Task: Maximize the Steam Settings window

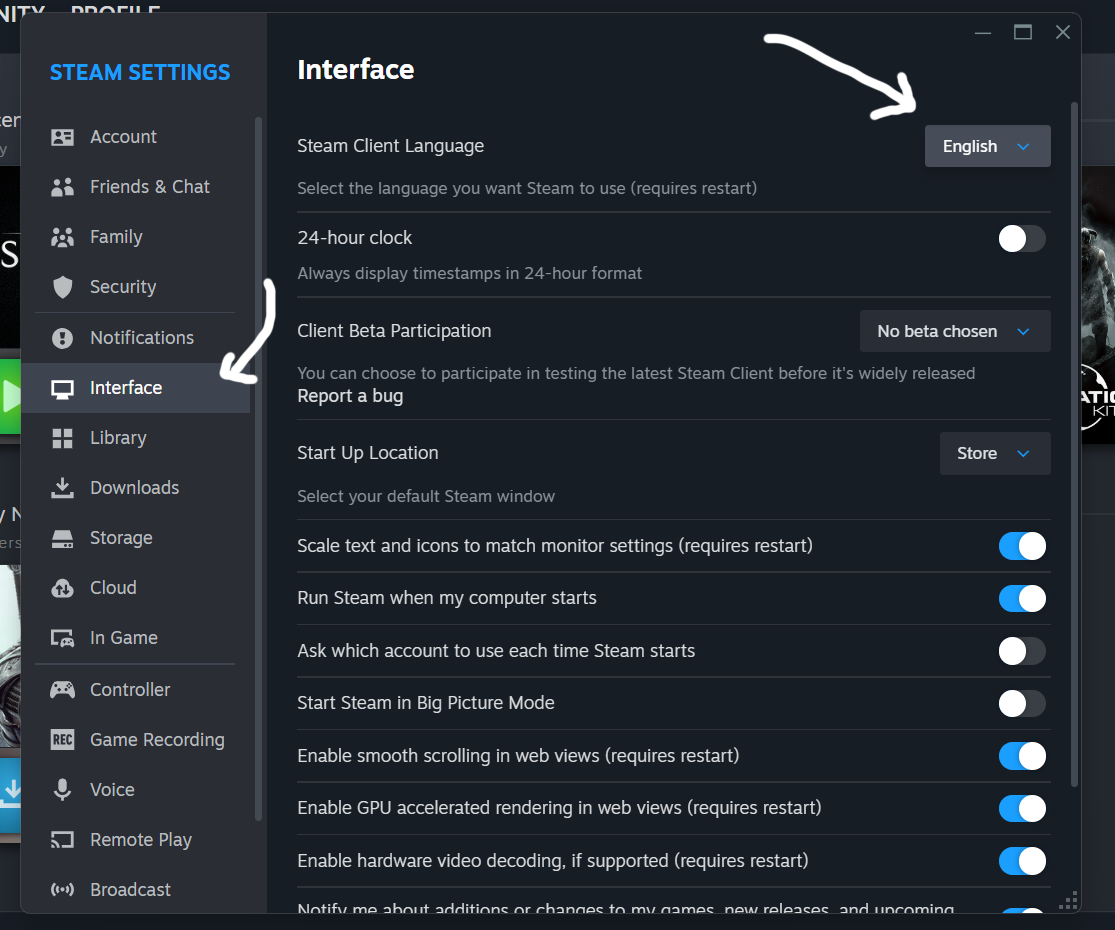Action: (1023, 32)
